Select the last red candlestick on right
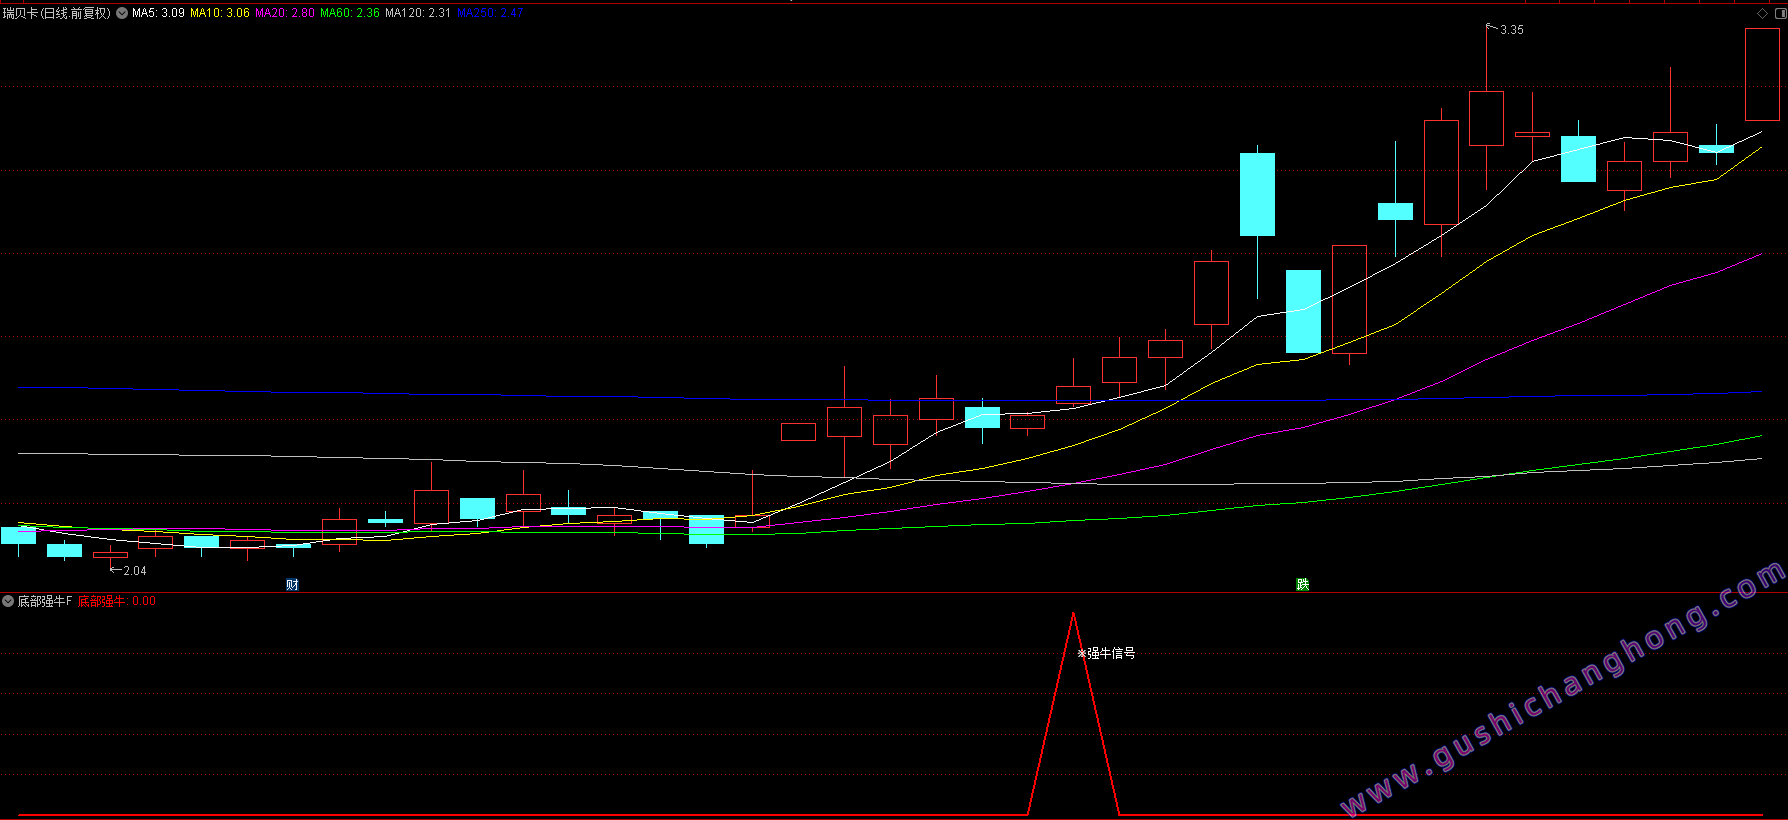 (1762, 75)
